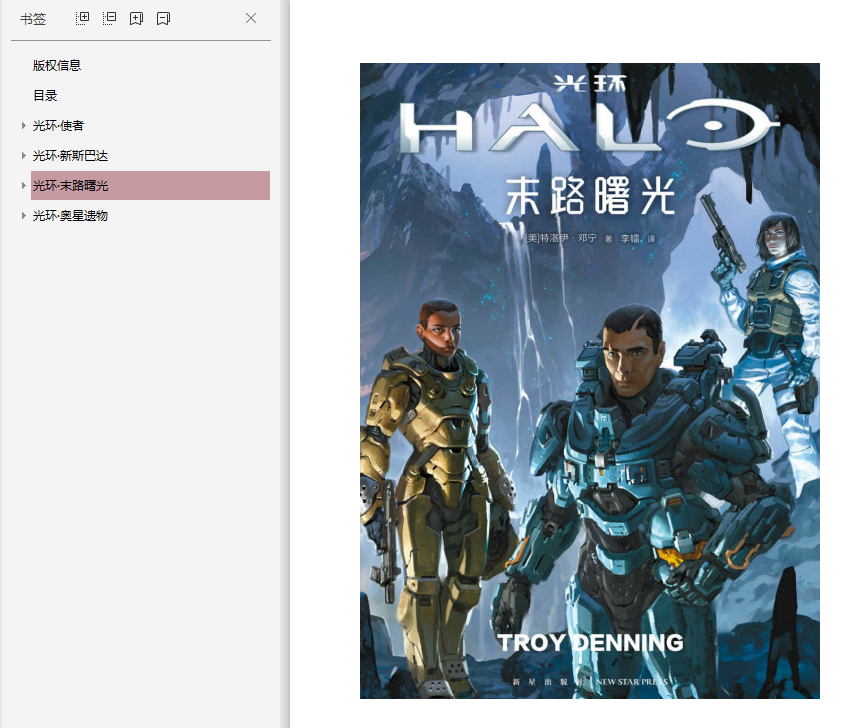Expand the 光环·使者 bookmark tree arrow
This screenshot has height=728, width=849.
tap(23, 126)
